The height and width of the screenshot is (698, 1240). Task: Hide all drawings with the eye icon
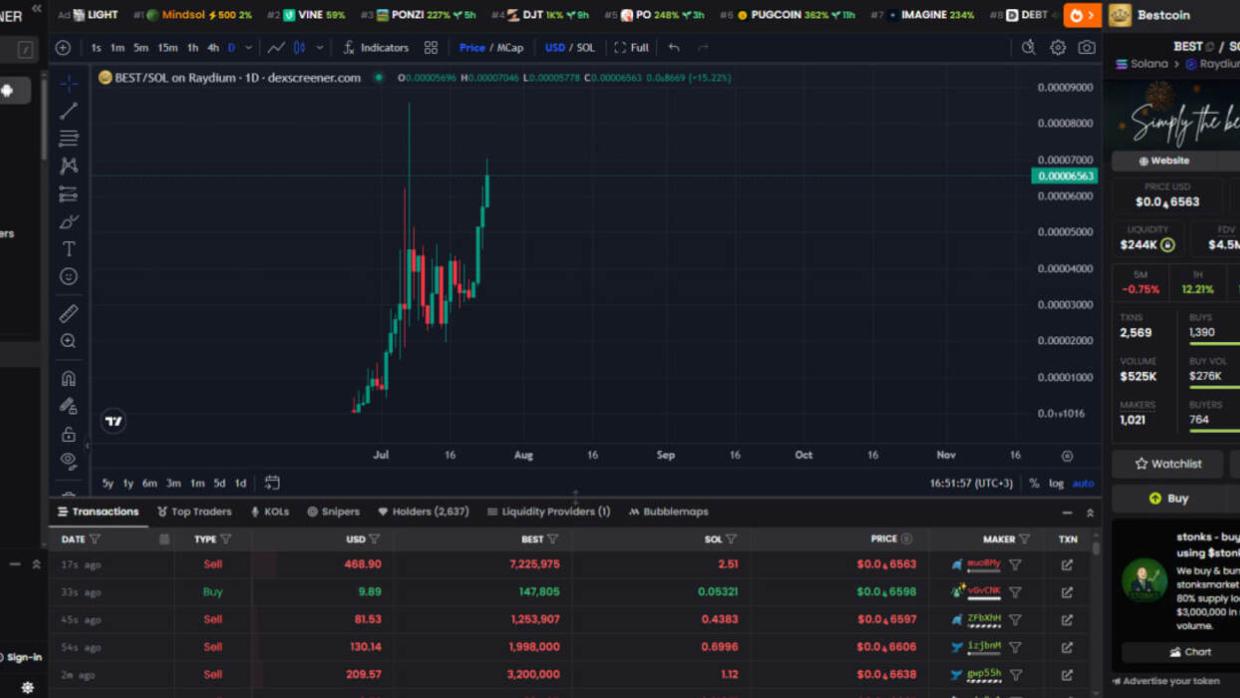(x=68, y=461)
